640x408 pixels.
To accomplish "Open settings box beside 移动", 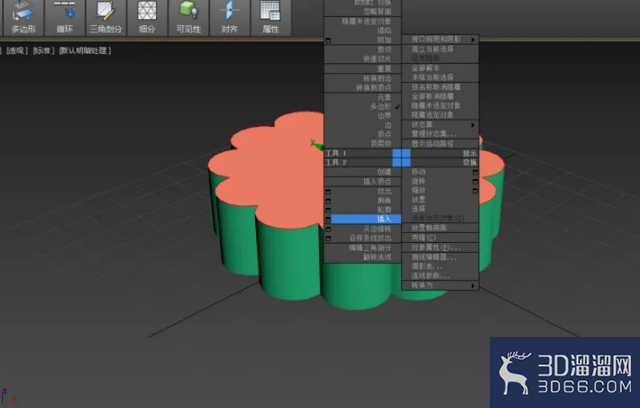I will [x=475, y=172].
